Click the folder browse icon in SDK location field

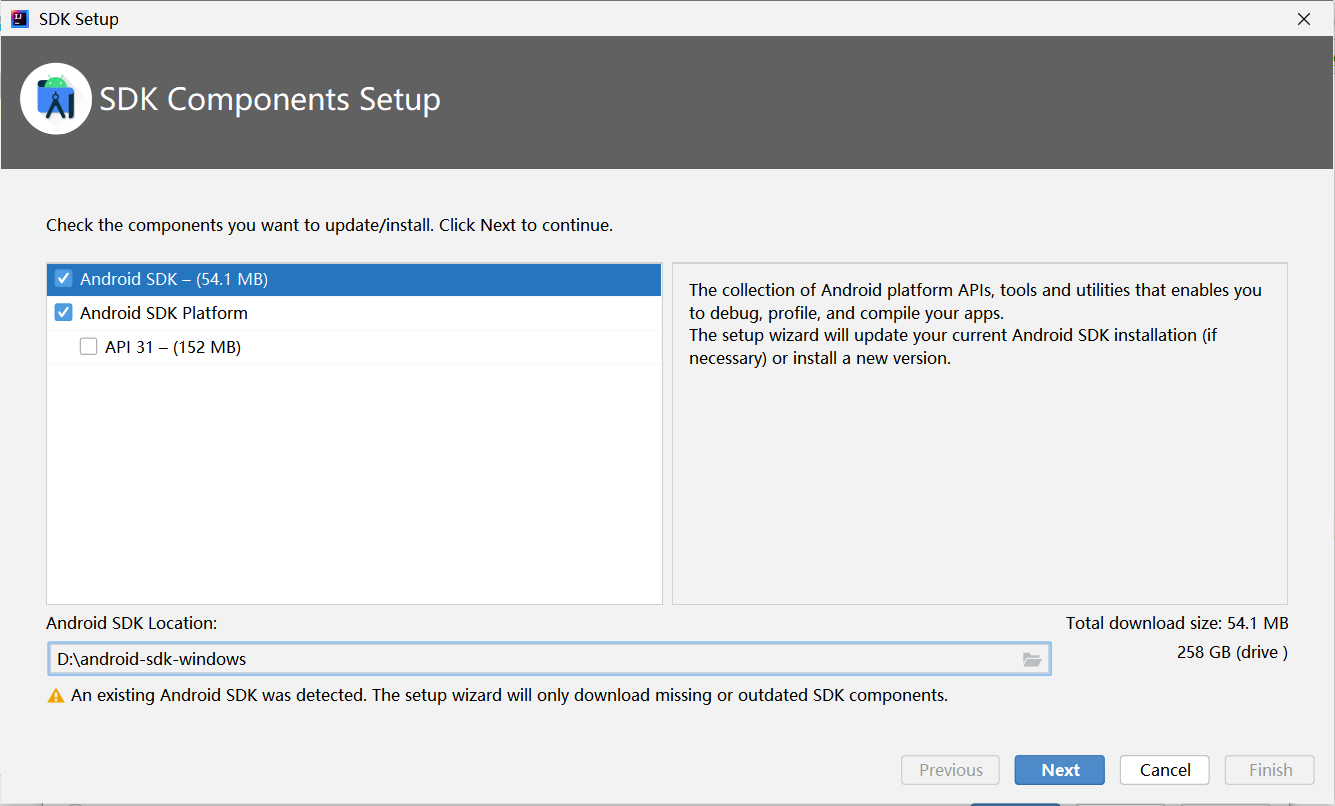point(1032,660)
